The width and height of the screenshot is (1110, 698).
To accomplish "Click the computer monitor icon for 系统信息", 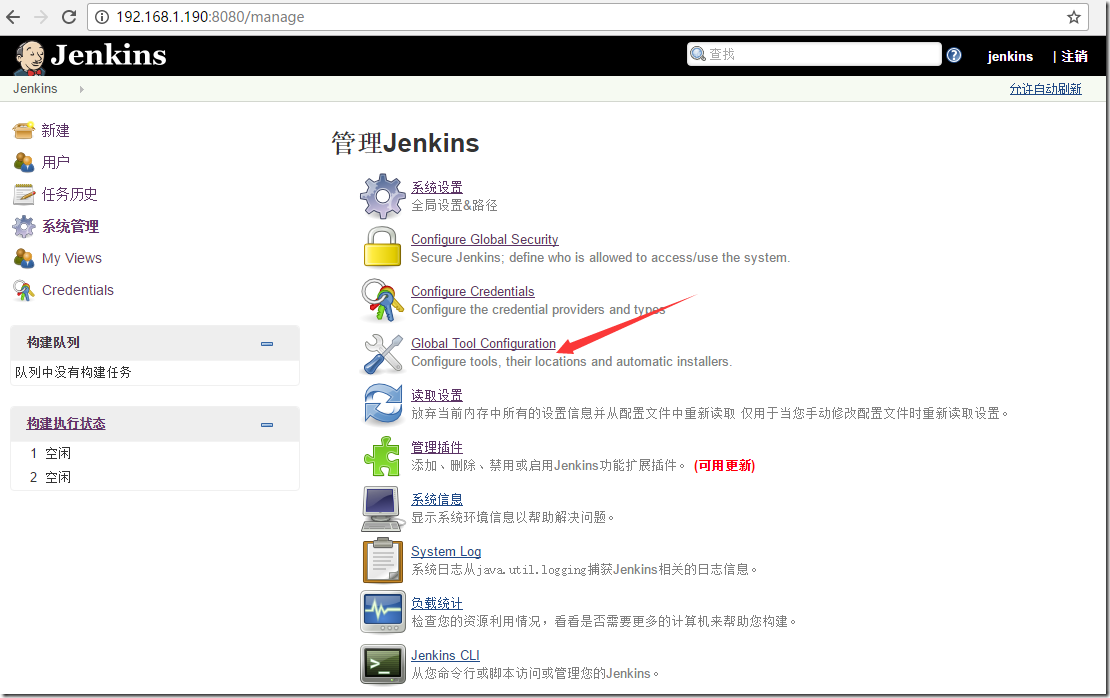I will 382,508.
